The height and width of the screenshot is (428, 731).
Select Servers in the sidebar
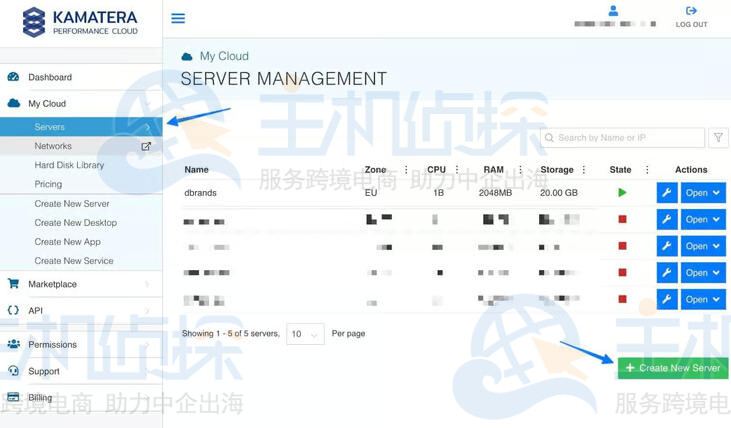tap(81, 127)
